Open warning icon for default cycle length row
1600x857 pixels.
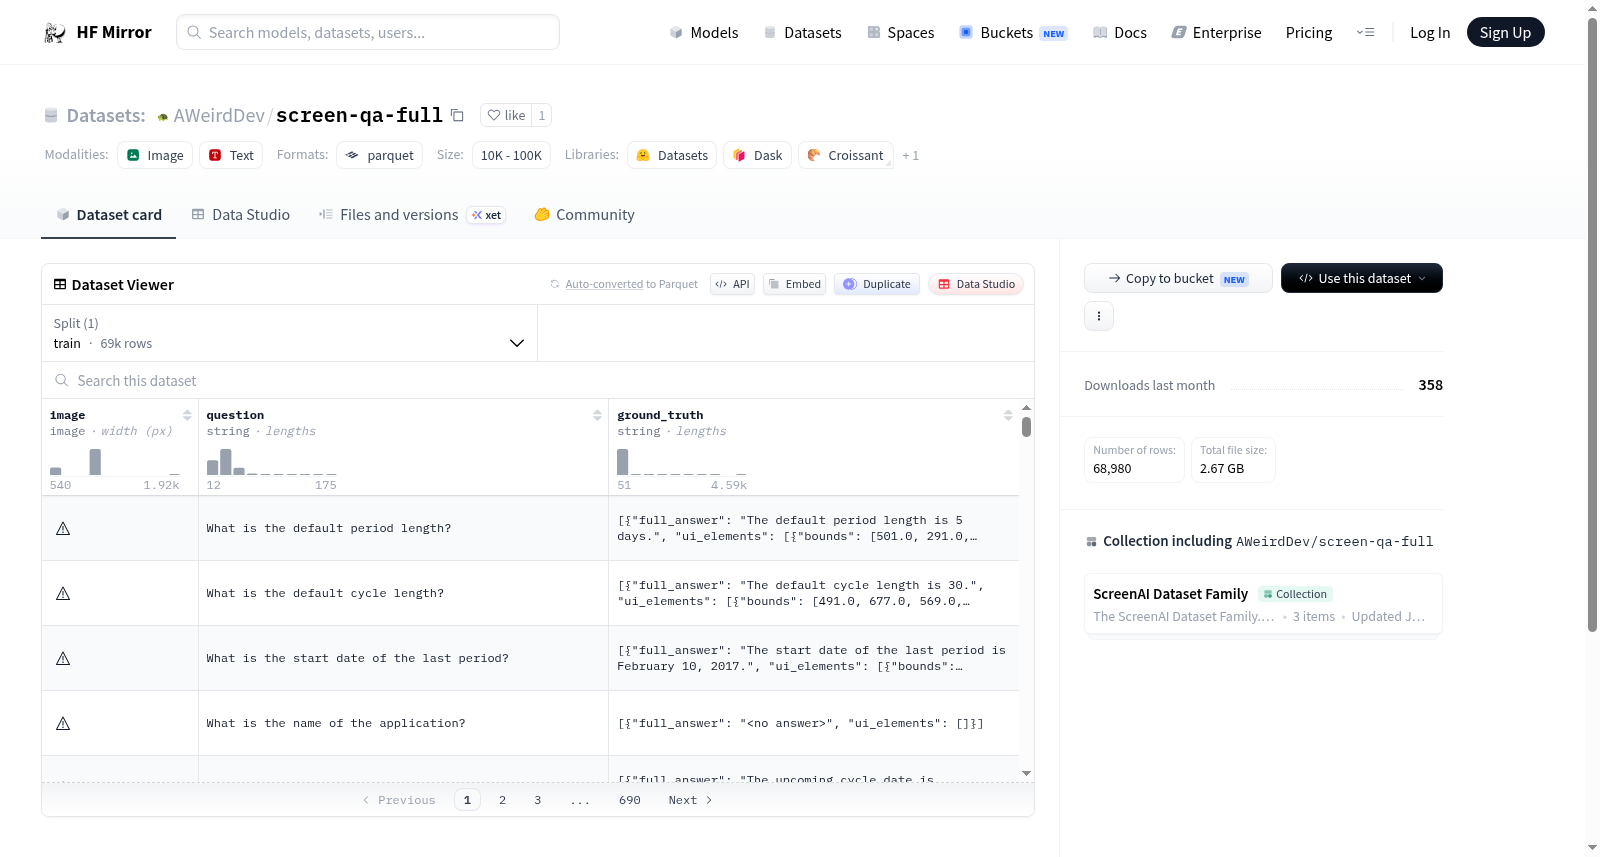coord(63,593)
